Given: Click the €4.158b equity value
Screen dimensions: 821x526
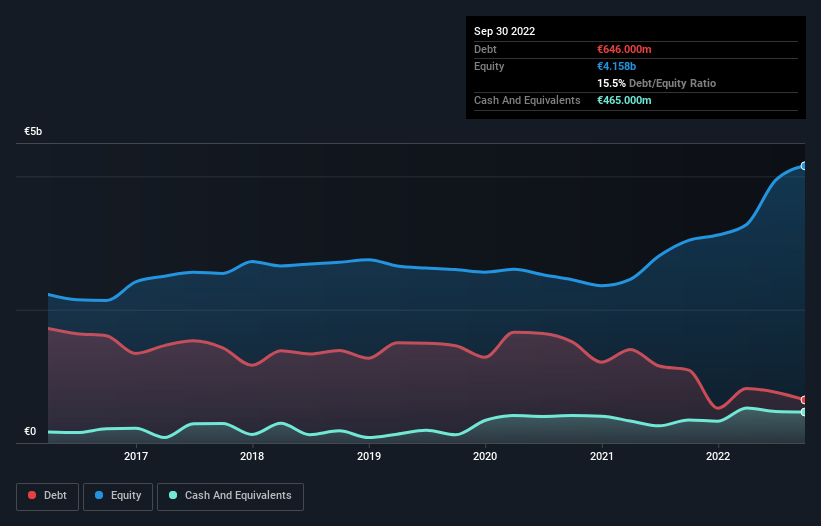Looking at the screenshot, I should pyautogui.click(x=616, y=66).
